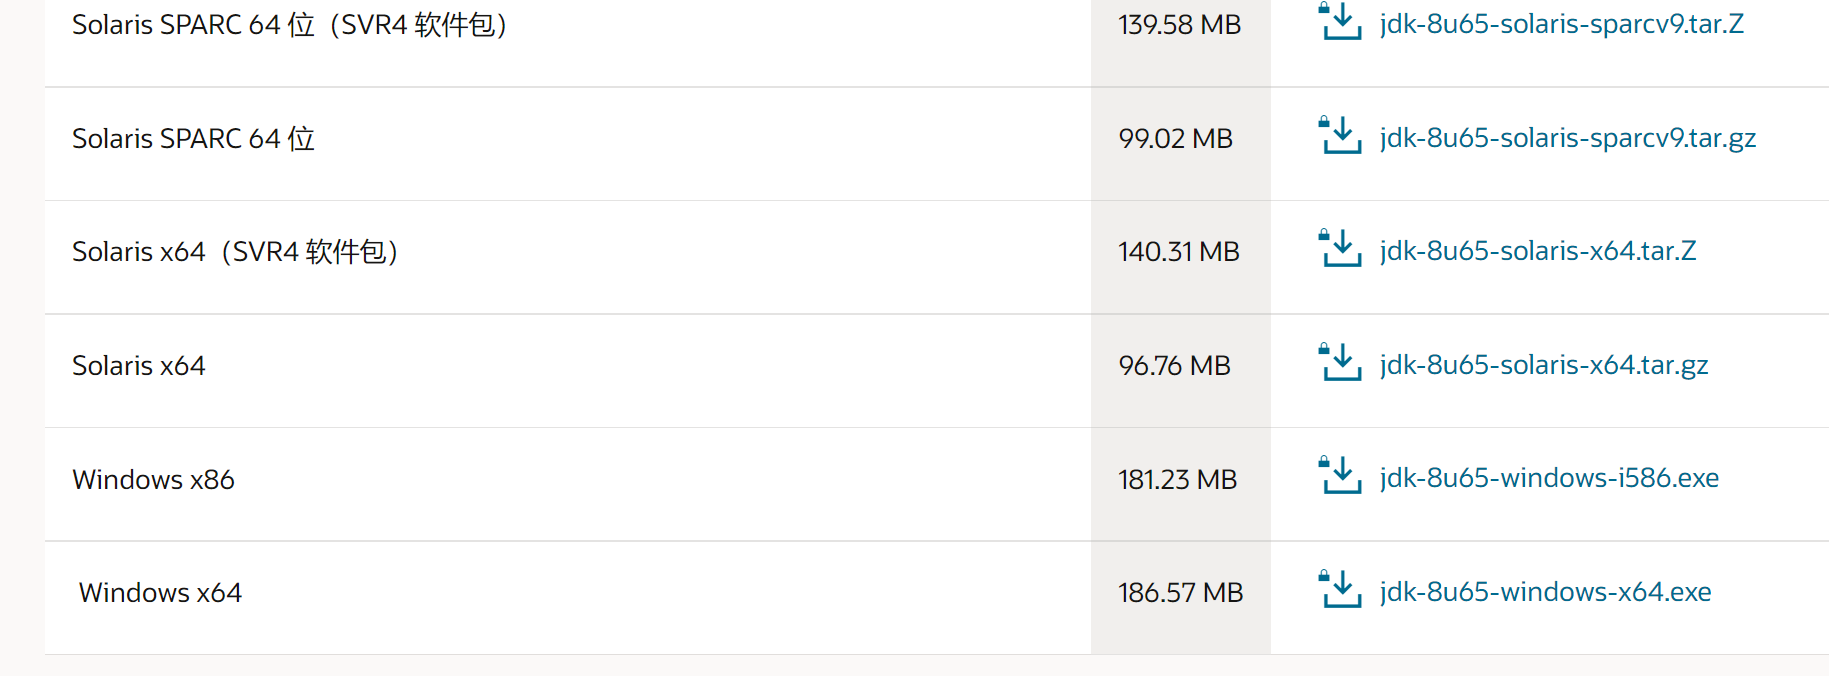Select the 99.02 MB size cell
This screenshot has height=676, width=1829.
tap(1175, 139)
